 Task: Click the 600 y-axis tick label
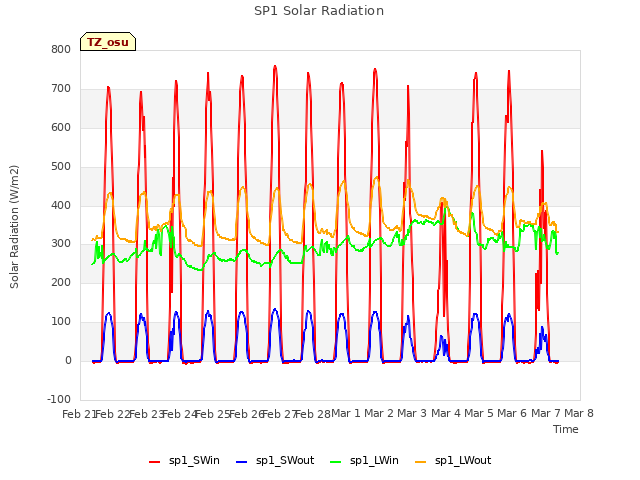click(x=61, y=127)
